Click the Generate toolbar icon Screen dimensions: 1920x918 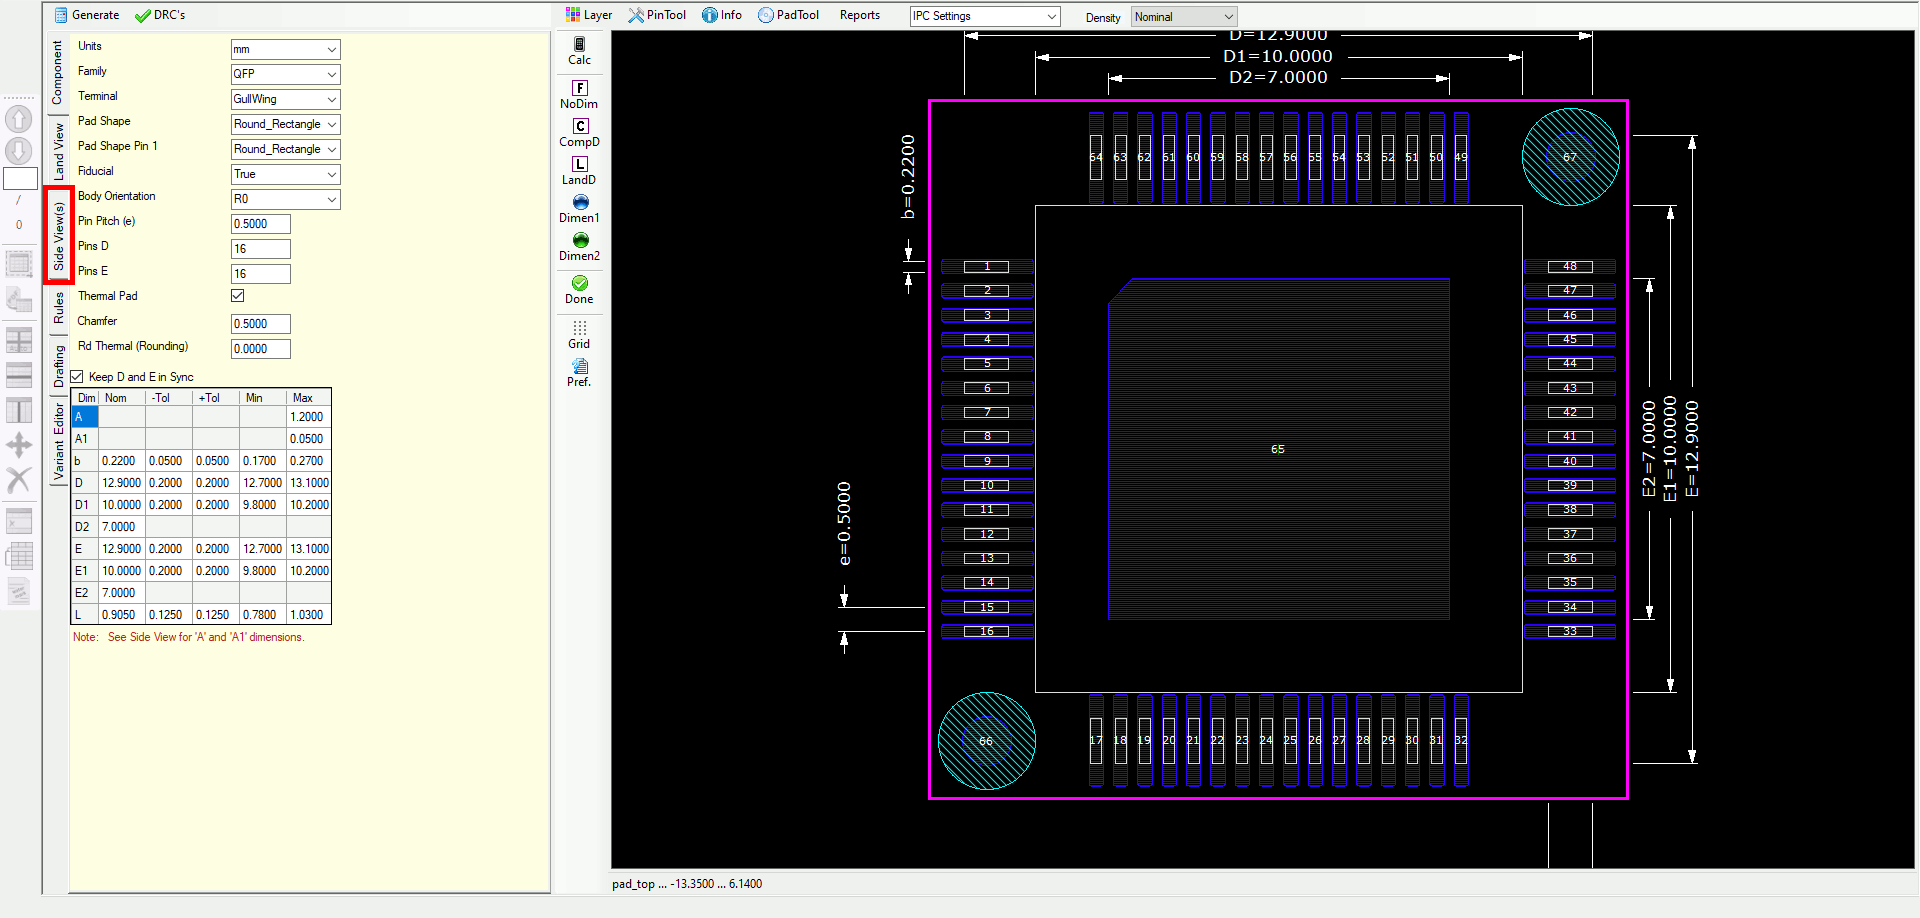(61, 15)
